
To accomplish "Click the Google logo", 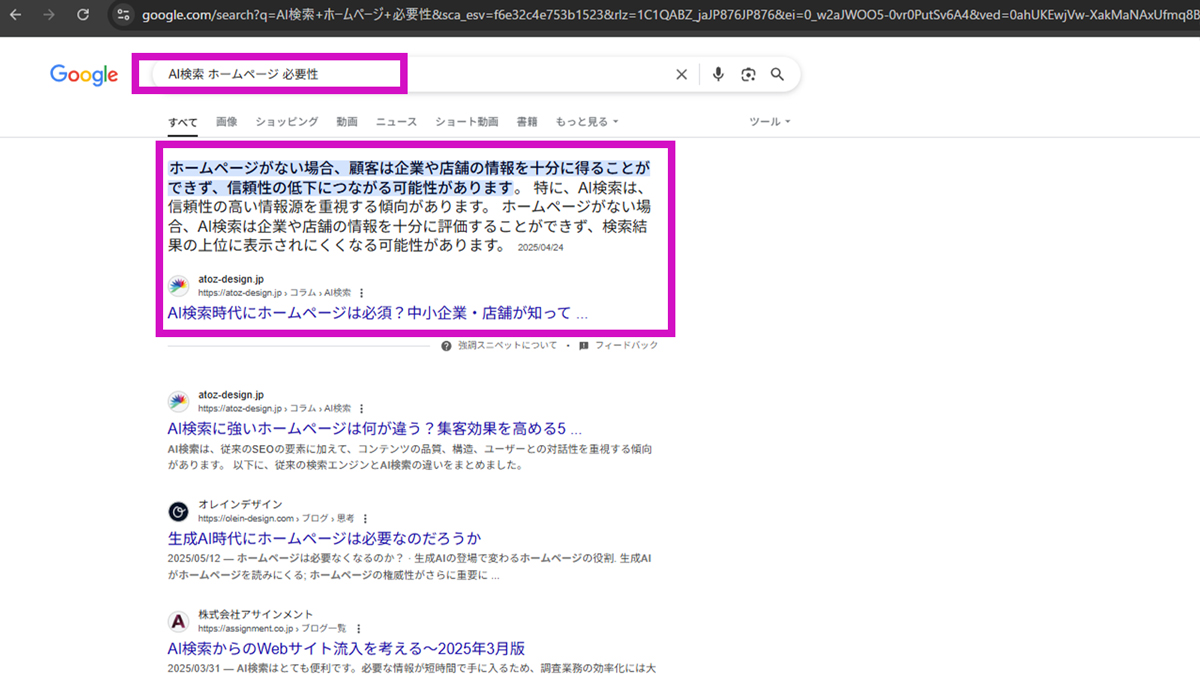I will pos(85,75).
